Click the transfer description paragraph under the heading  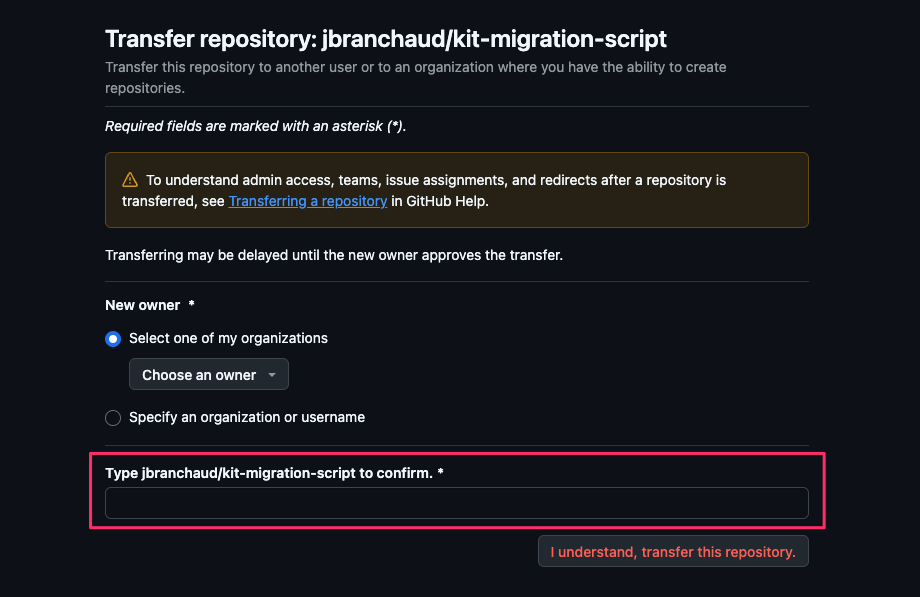point(415,77)
